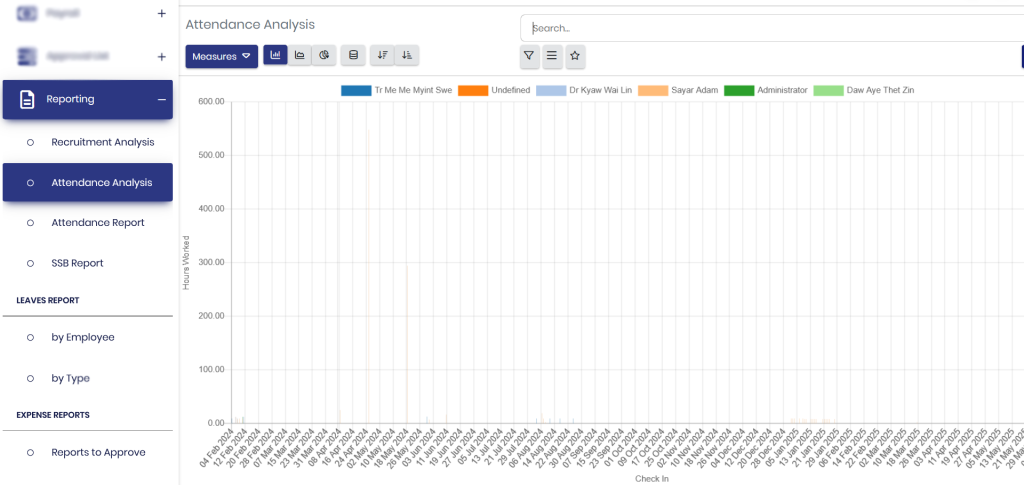Click the Payroll module icon
Screen dimensions: 1024x485
[x=27, y=12]
